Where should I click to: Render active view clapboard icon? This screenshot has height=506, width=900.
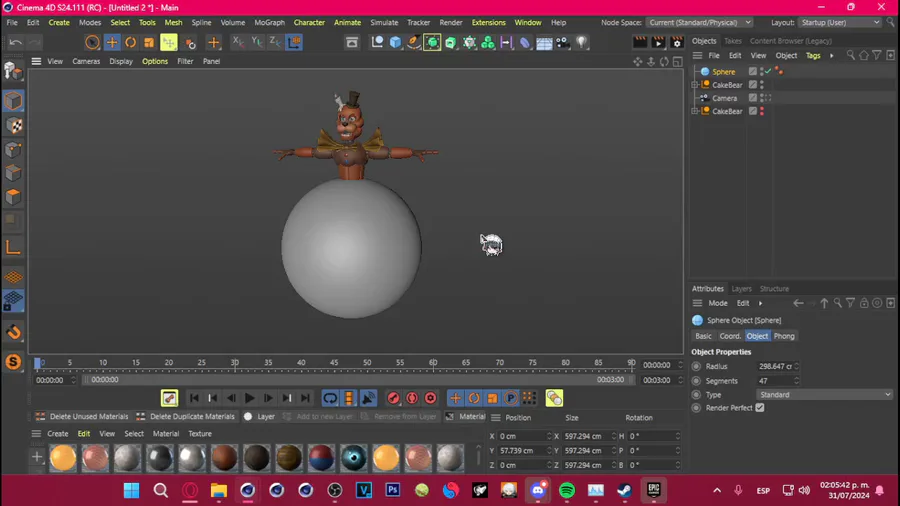tap(640, 42)
